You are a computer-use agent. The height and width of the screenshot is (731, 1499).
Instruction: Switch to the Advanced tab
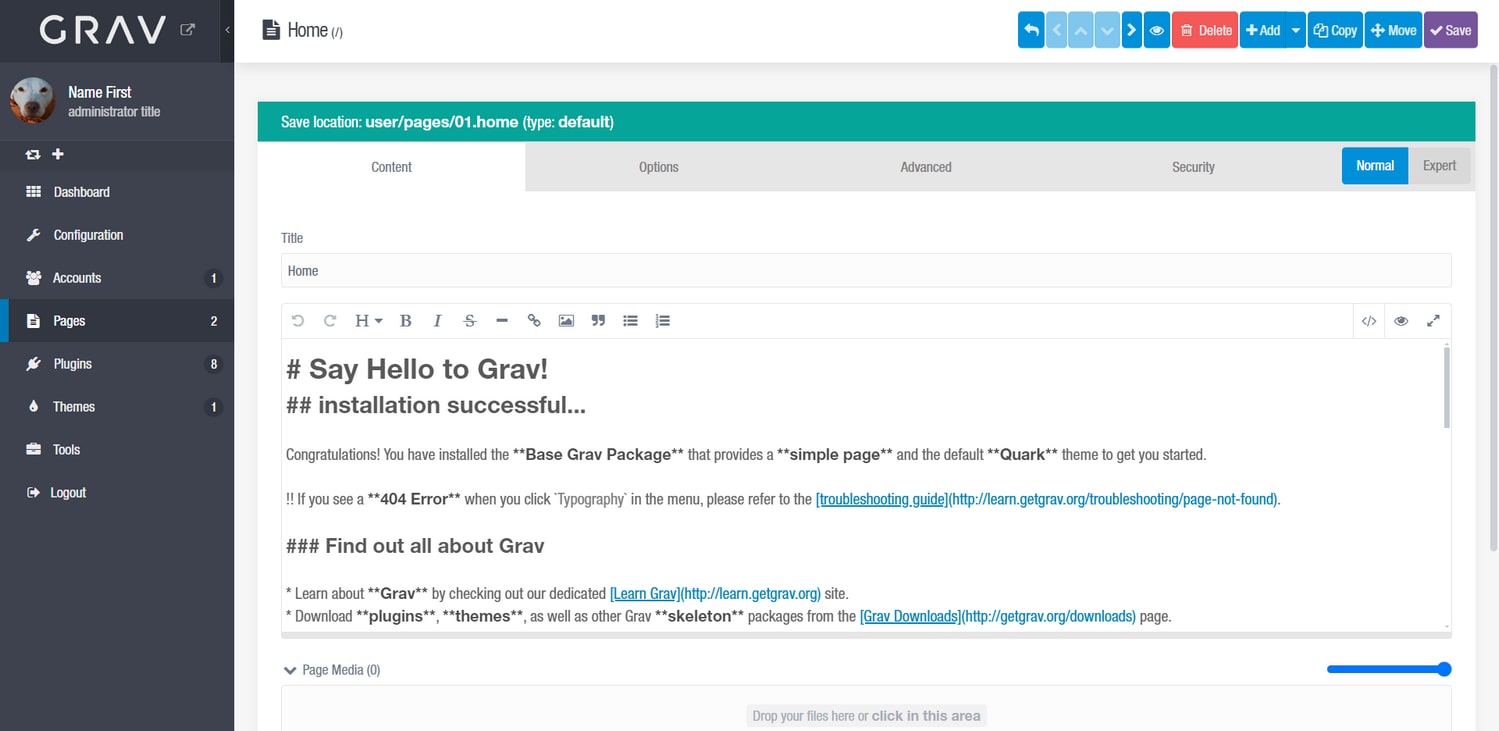(926, 167)
